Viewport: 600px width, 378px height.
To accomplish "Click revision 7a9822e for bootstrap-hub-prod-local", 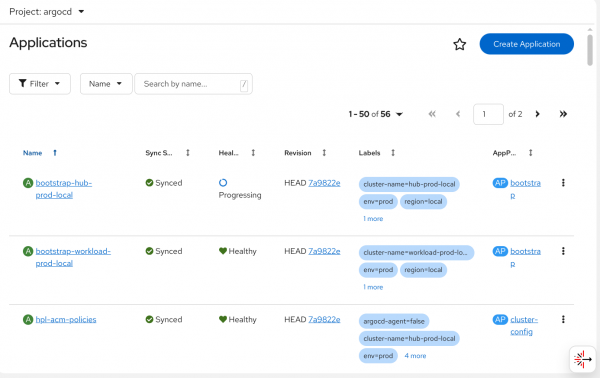I will [x=324, y=183].
